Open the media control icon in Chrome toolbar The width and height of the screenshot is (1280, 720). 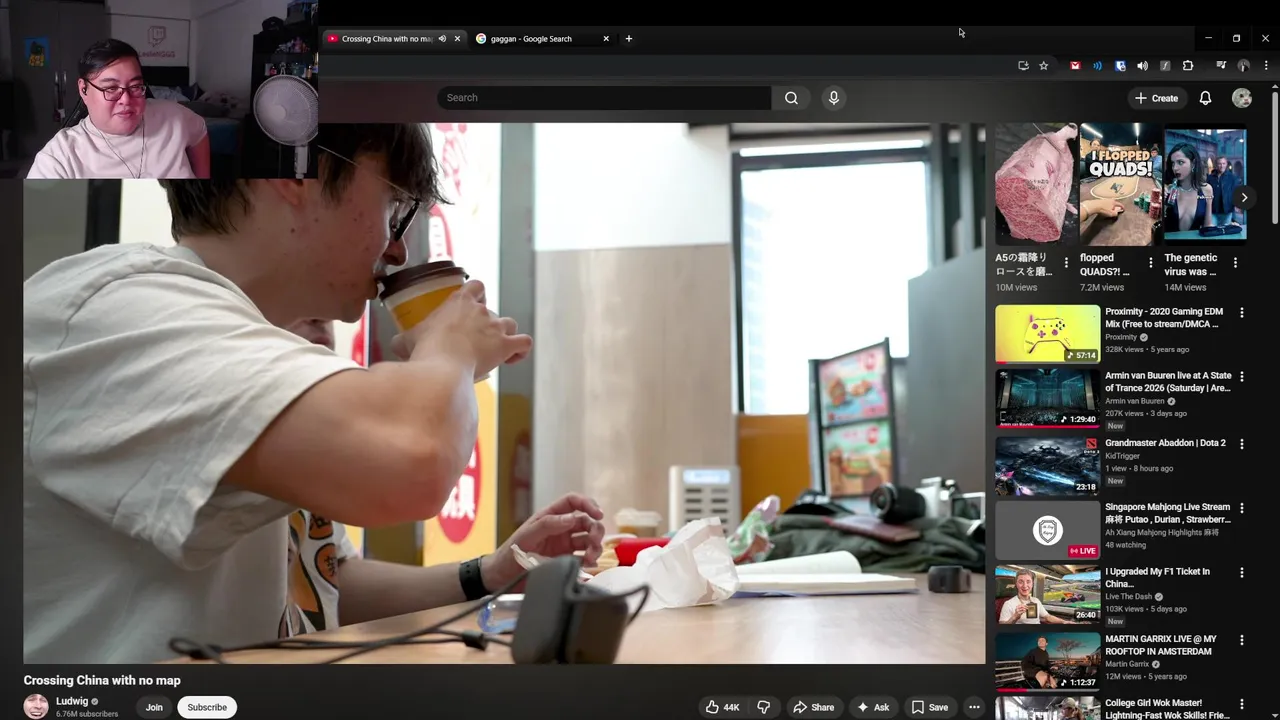[1221, 66]
